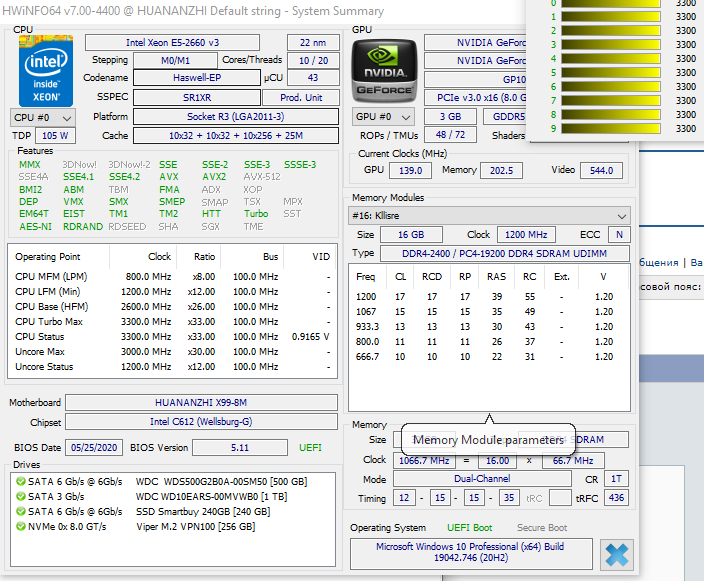Click the BIOS Version 5.11 field
This screenshot has height=581, width=704.
coord(240,448)
